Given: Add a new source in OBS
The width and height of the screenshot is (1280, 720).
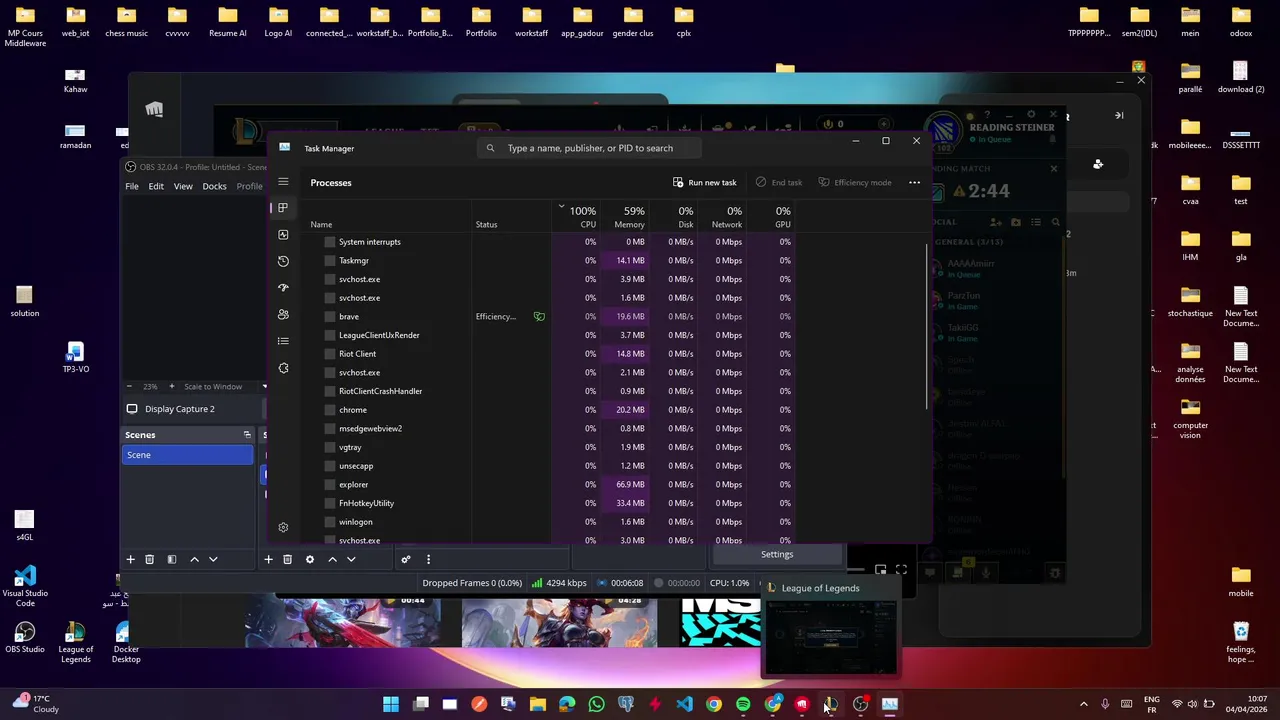Looking at the screenshot, I should coord(268,559).
